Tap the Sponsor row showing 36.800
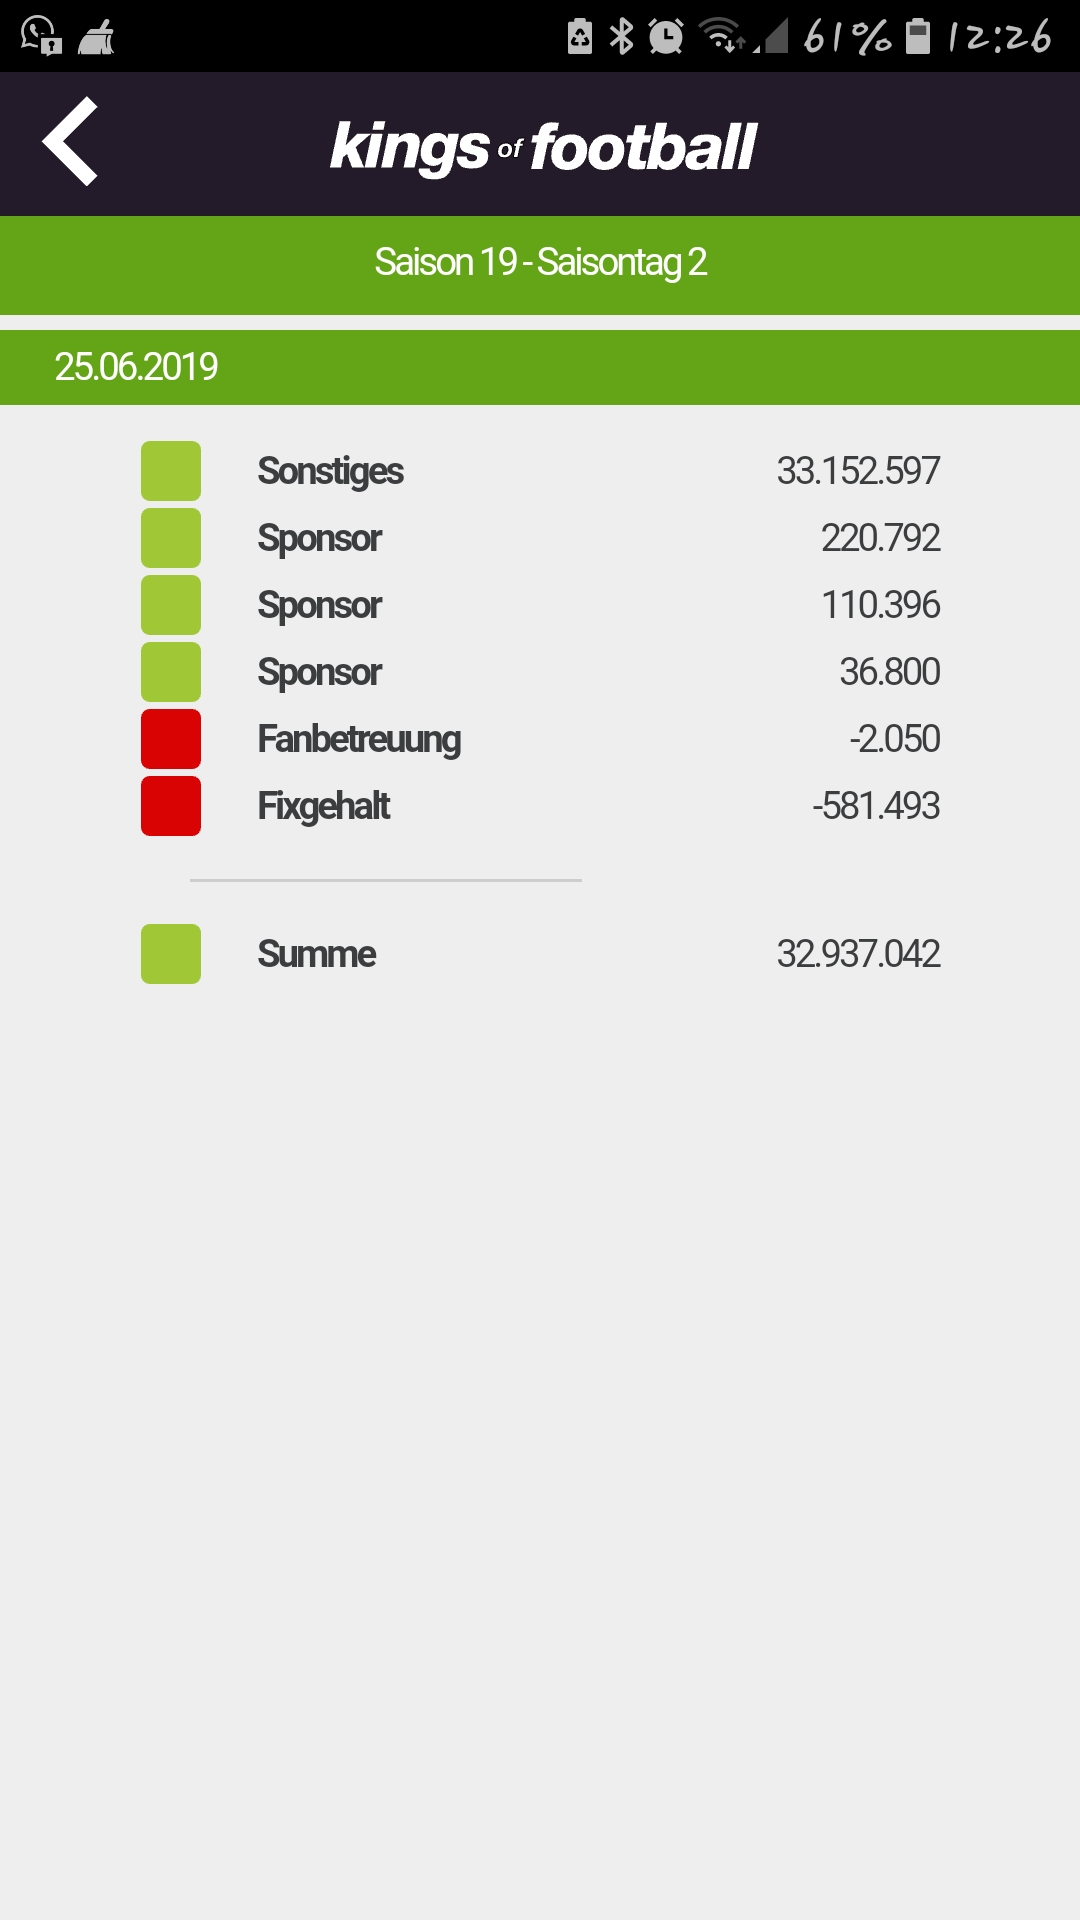The width and height of the screenshot is (1080, 1920). [540, 672]
